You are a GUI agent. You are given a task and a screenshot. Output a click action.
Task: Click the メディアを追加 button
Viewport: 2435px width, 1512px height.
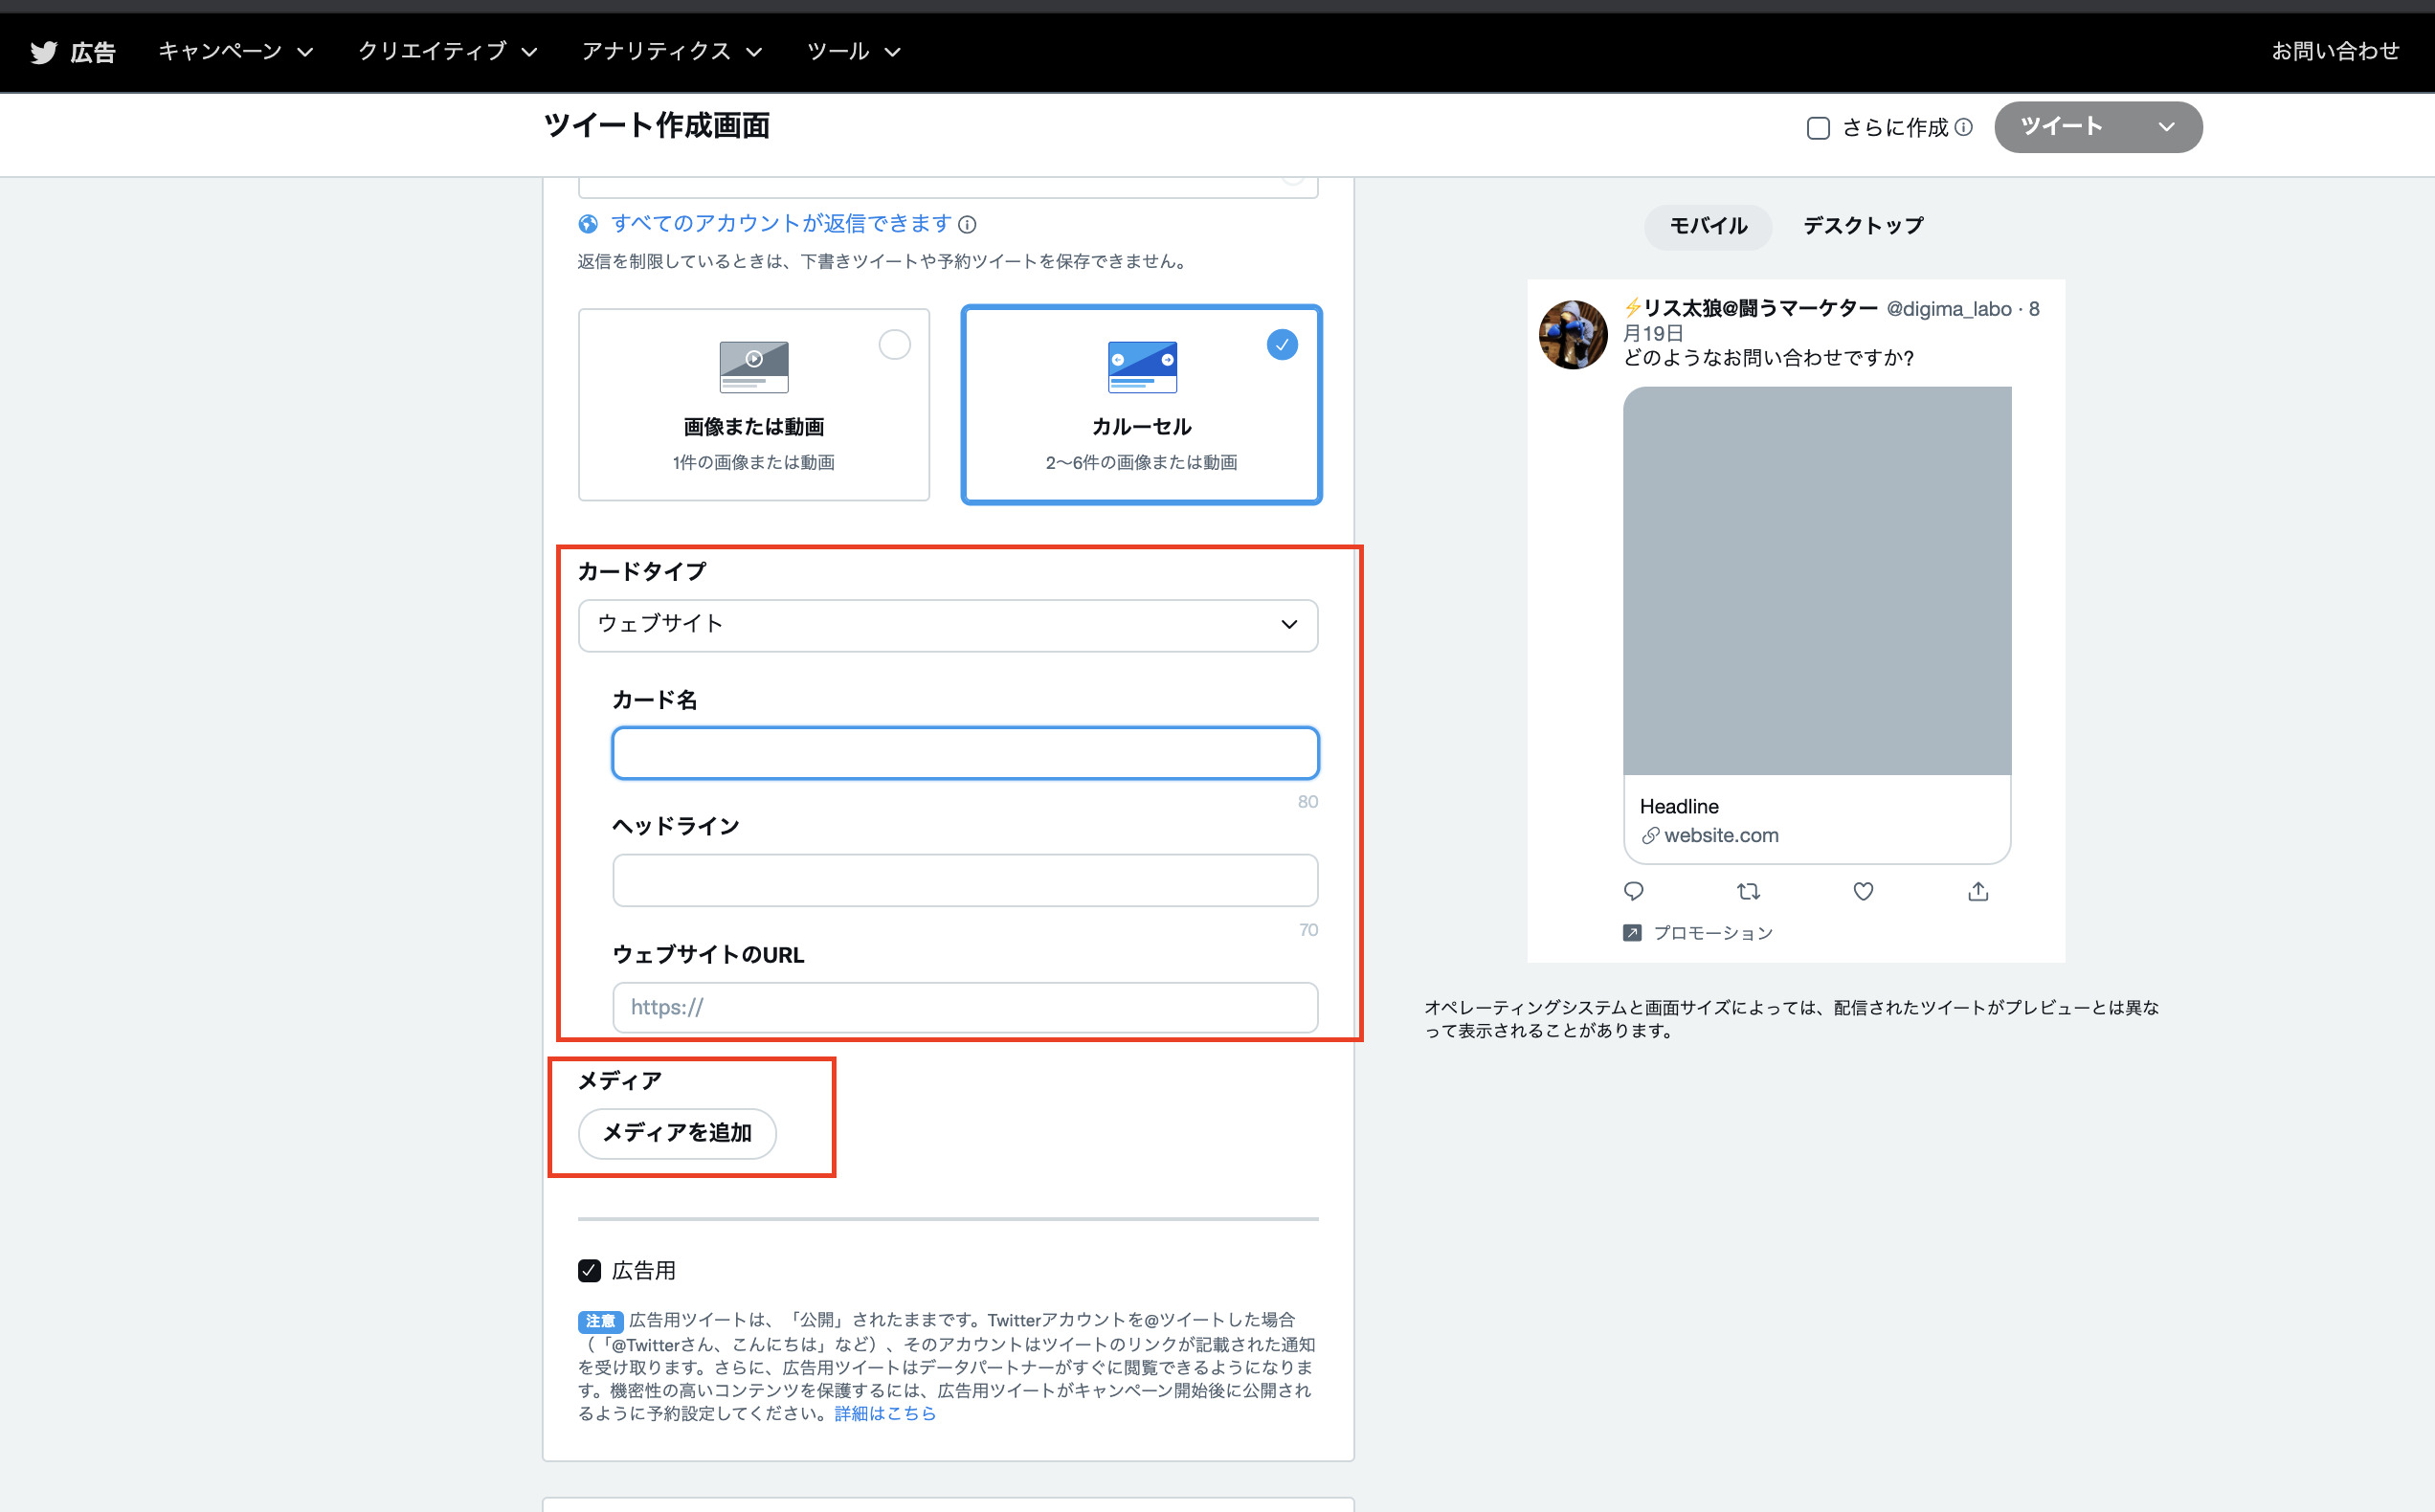[x=676, y=1133]
